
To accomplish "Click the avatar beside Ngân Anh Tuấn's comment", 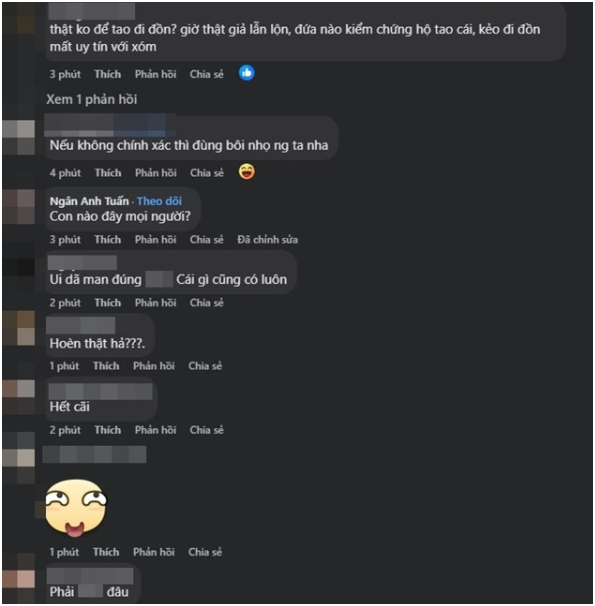I will pyautogui.click(x=19, y=207).
